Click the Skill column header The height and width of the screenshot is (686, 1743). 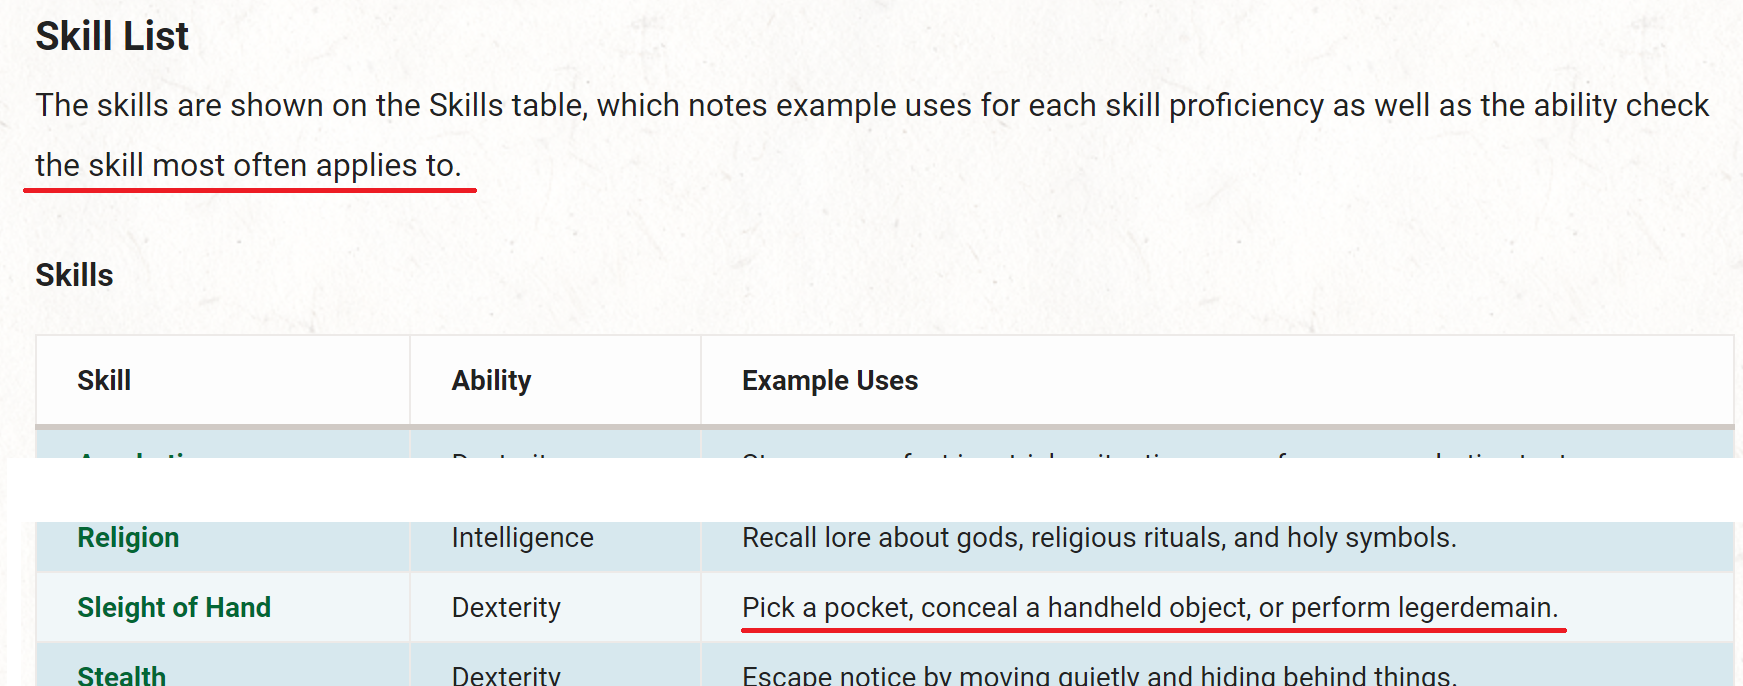(104, 381)
